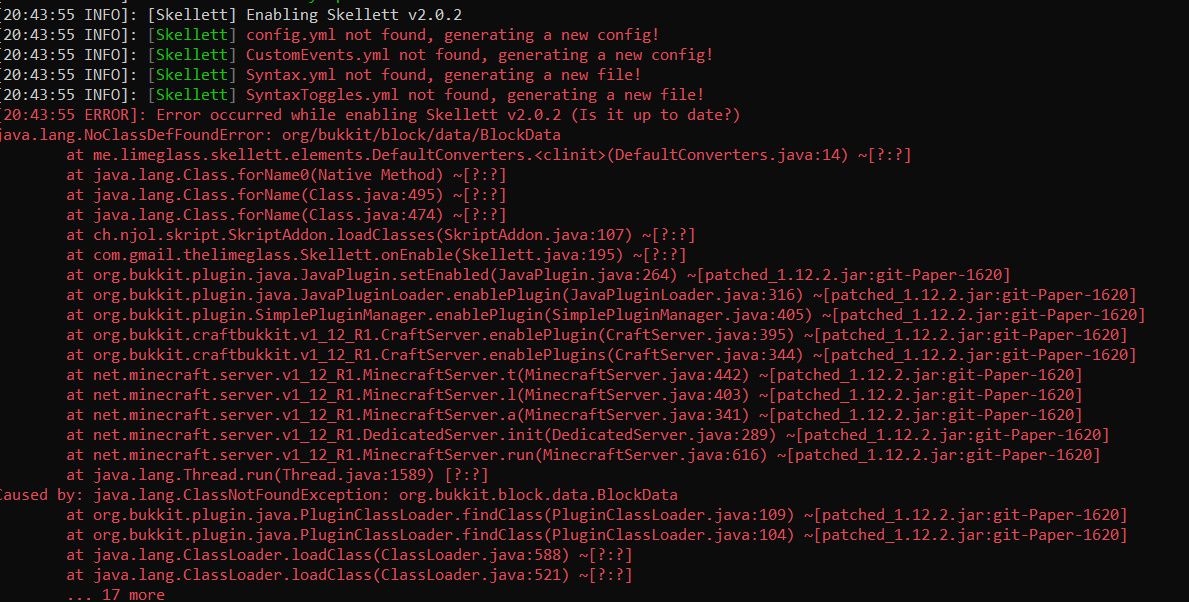Click the "CustomEvents.yml not found" message

[479, 55]
